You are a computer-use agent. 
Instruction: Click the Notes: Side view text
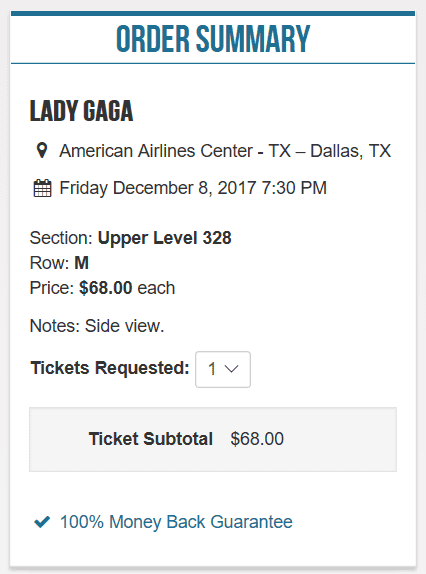[x=97, y=325]
